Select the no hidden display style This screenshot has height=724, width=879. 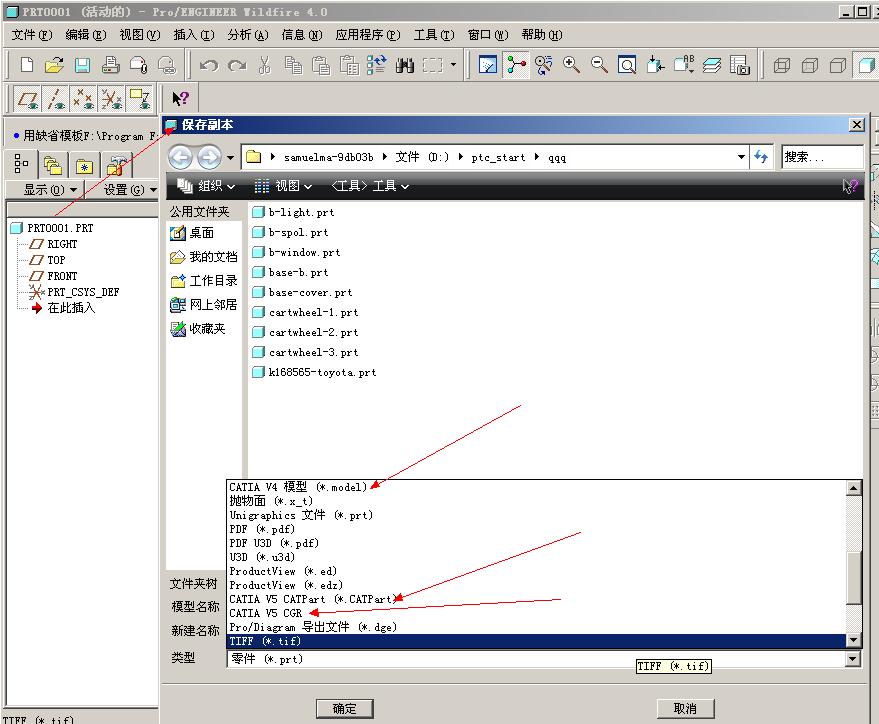[x=838, y=66]
